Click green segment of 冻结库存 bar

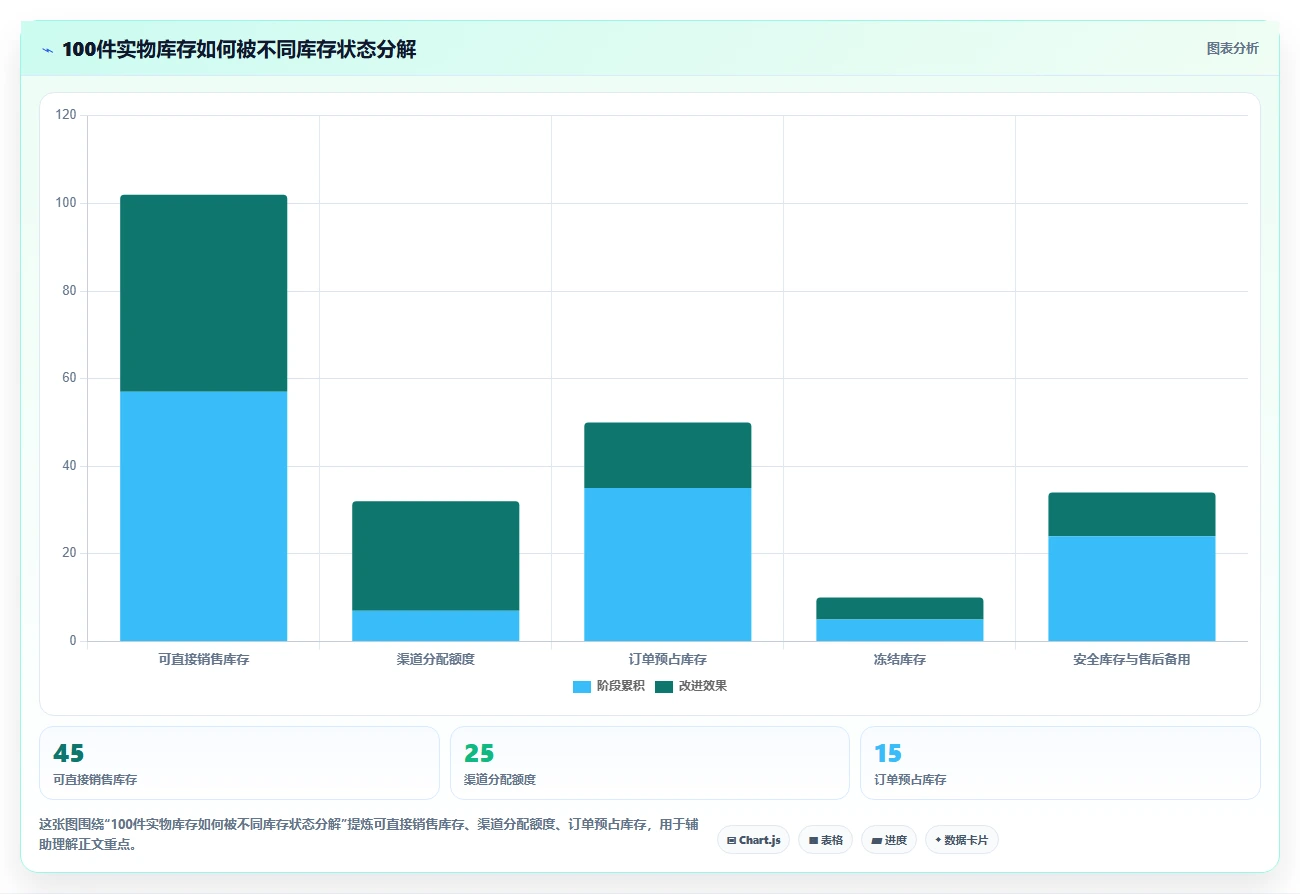coord(900,608)
